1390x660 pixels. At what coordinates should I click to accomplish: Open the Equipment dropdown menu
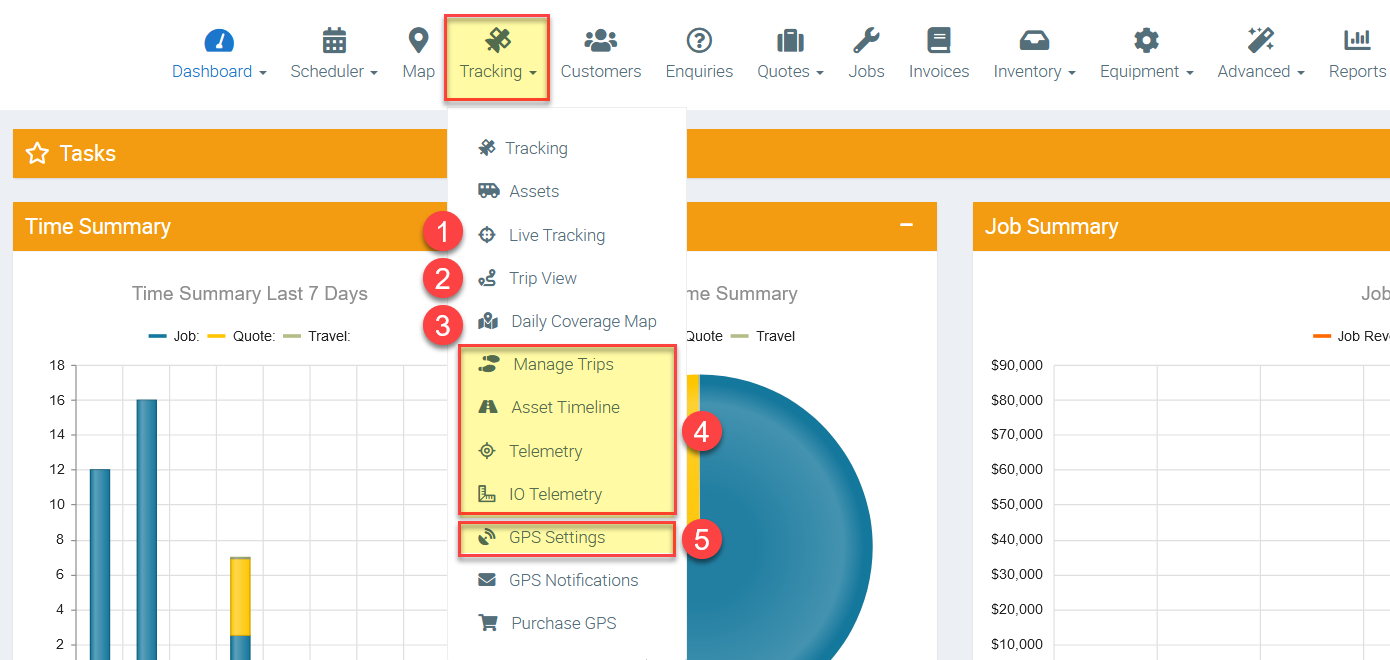tap(1146, 72)
